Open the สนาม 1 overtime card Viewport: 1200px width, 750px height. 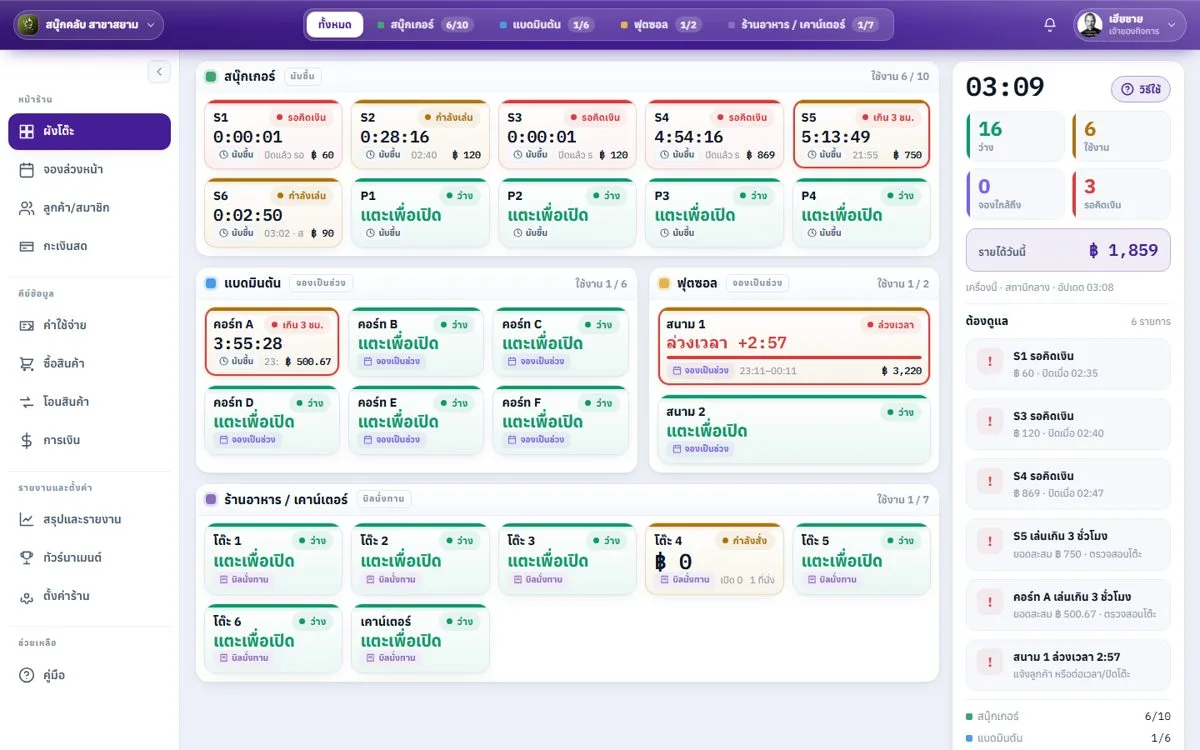794,346
